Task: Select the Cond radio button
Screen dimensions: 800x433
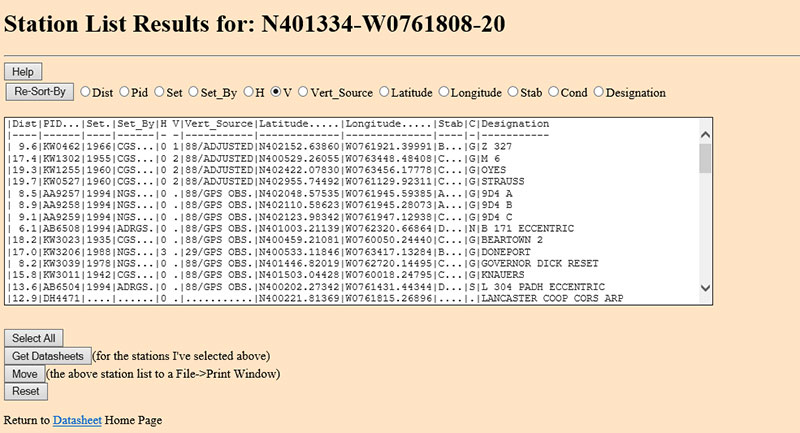Action: pyautogui.click(x=558, y=92)
